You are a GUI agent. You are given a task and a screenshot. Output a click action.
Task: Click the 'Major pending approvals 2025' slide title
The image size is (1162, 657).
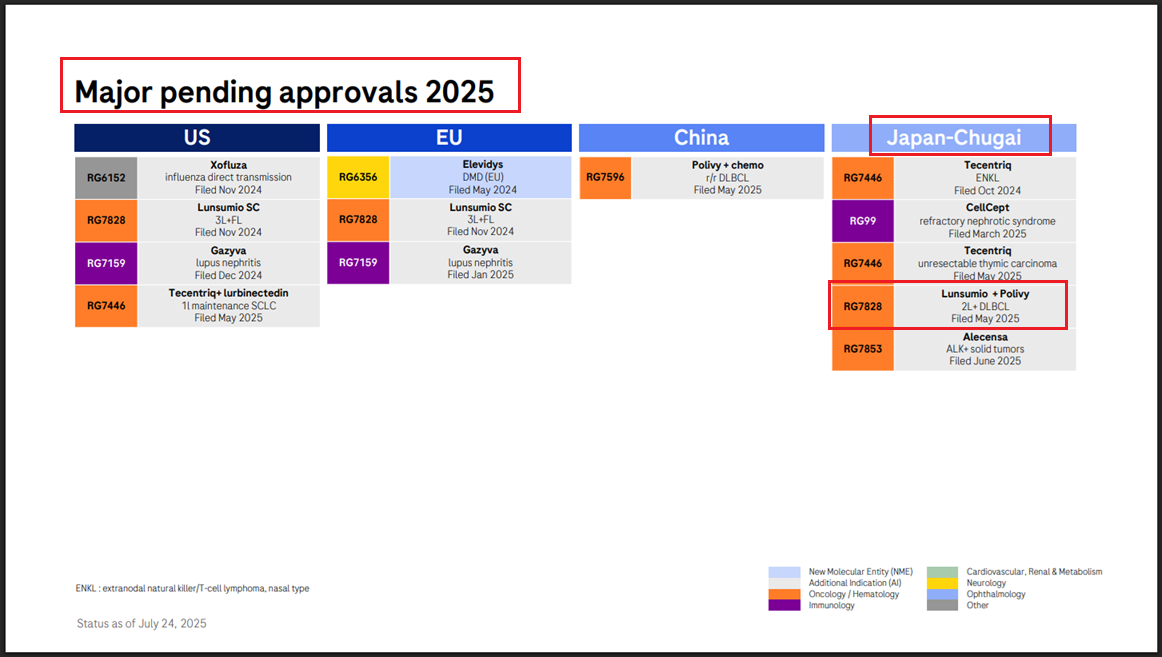tap(285, 93)
